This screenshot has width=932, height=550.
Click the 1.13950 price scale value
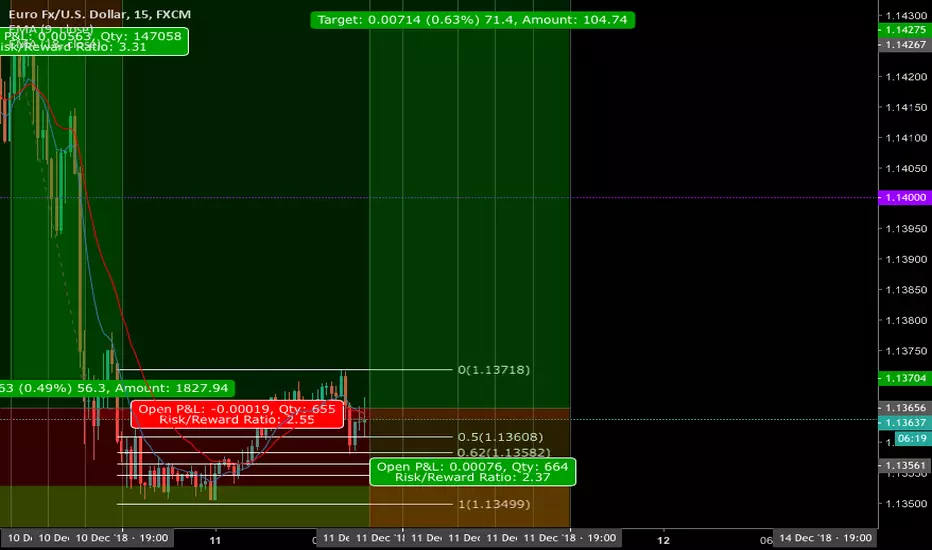pyautogui.click(x=906, y=229)
